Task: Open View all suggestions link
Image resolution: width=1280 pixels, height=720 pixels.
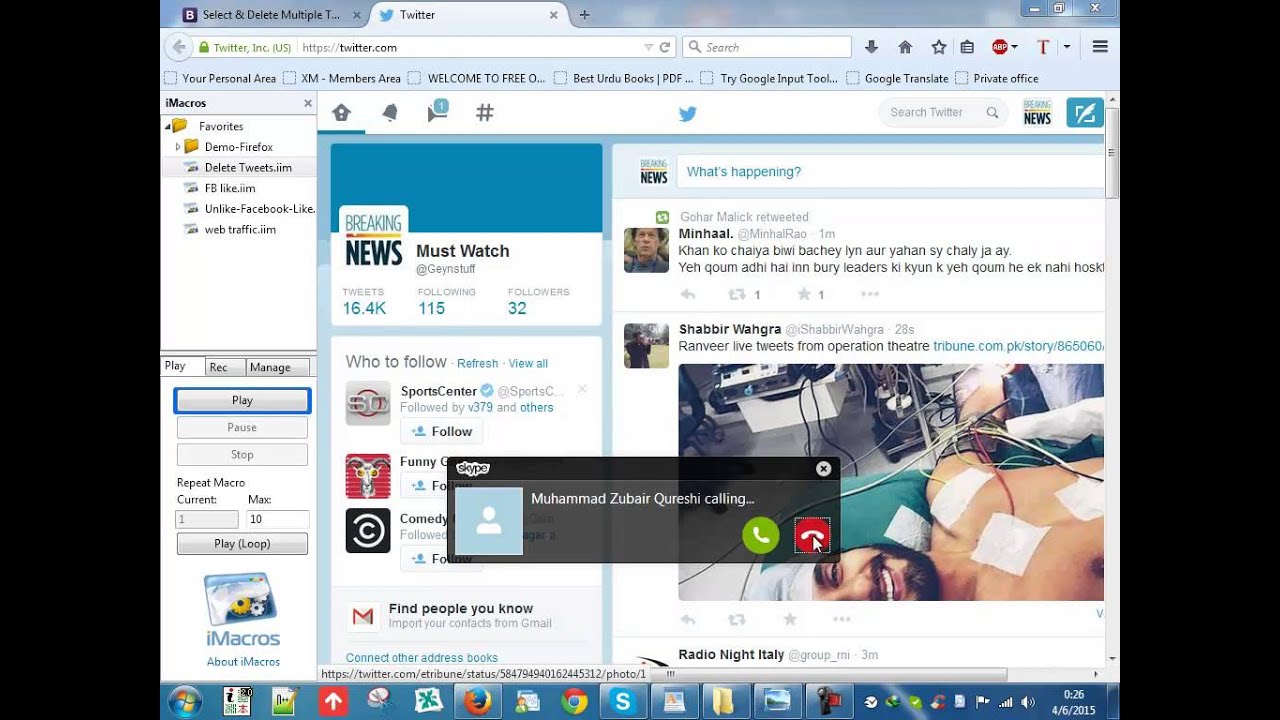Action: pyautogui.click(x=528, y=363)
